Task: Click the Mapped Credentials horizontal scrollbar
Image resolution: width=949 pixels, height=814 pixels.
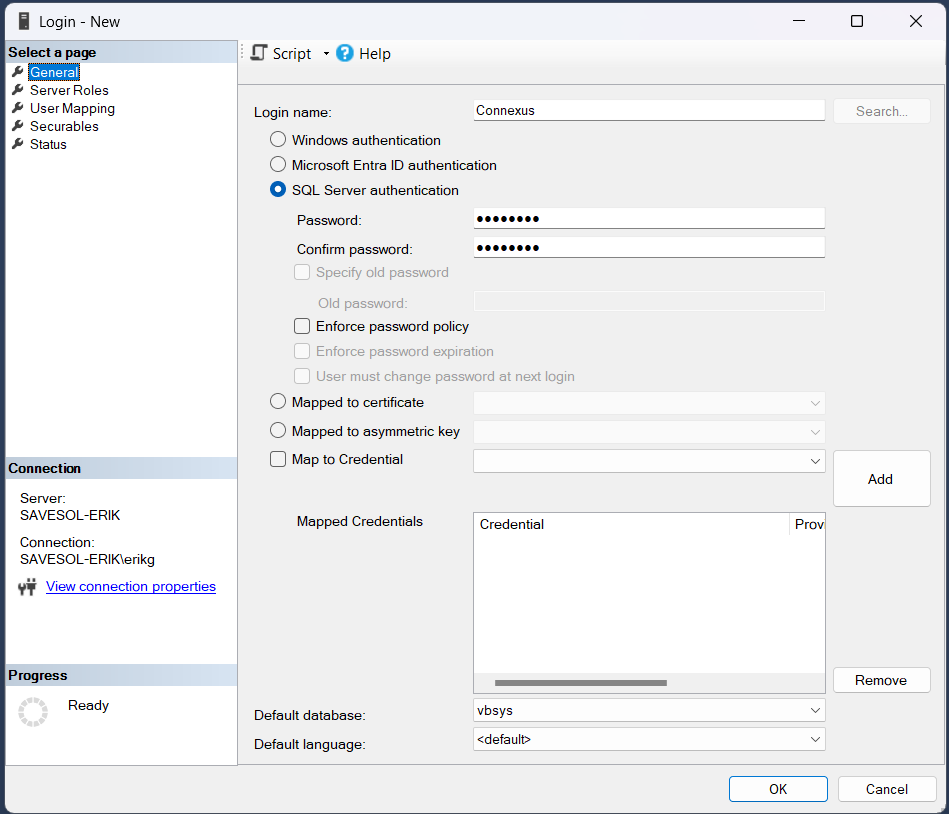Action: 580,683
